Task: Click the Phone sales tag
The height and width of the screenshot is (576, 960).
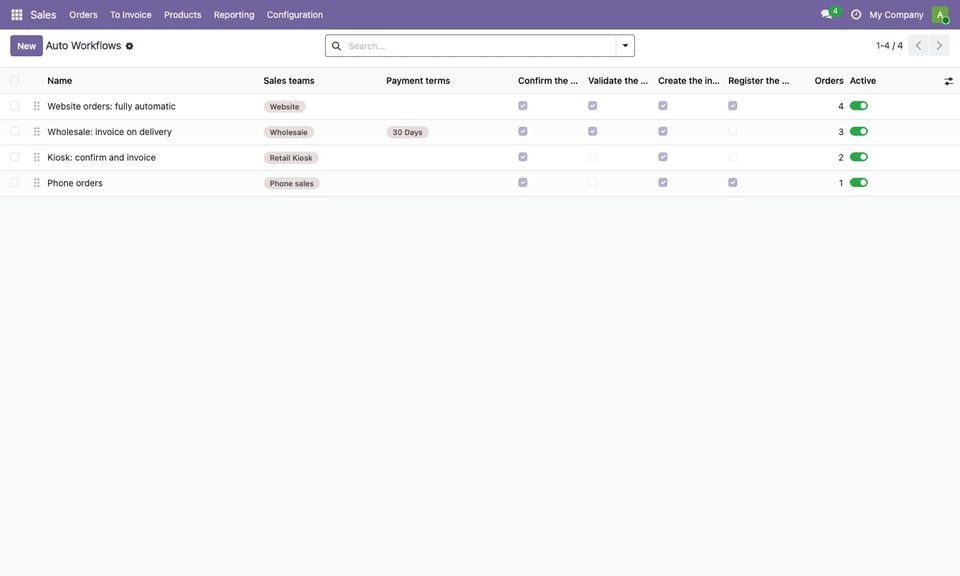Action: [x=291, y=184]
